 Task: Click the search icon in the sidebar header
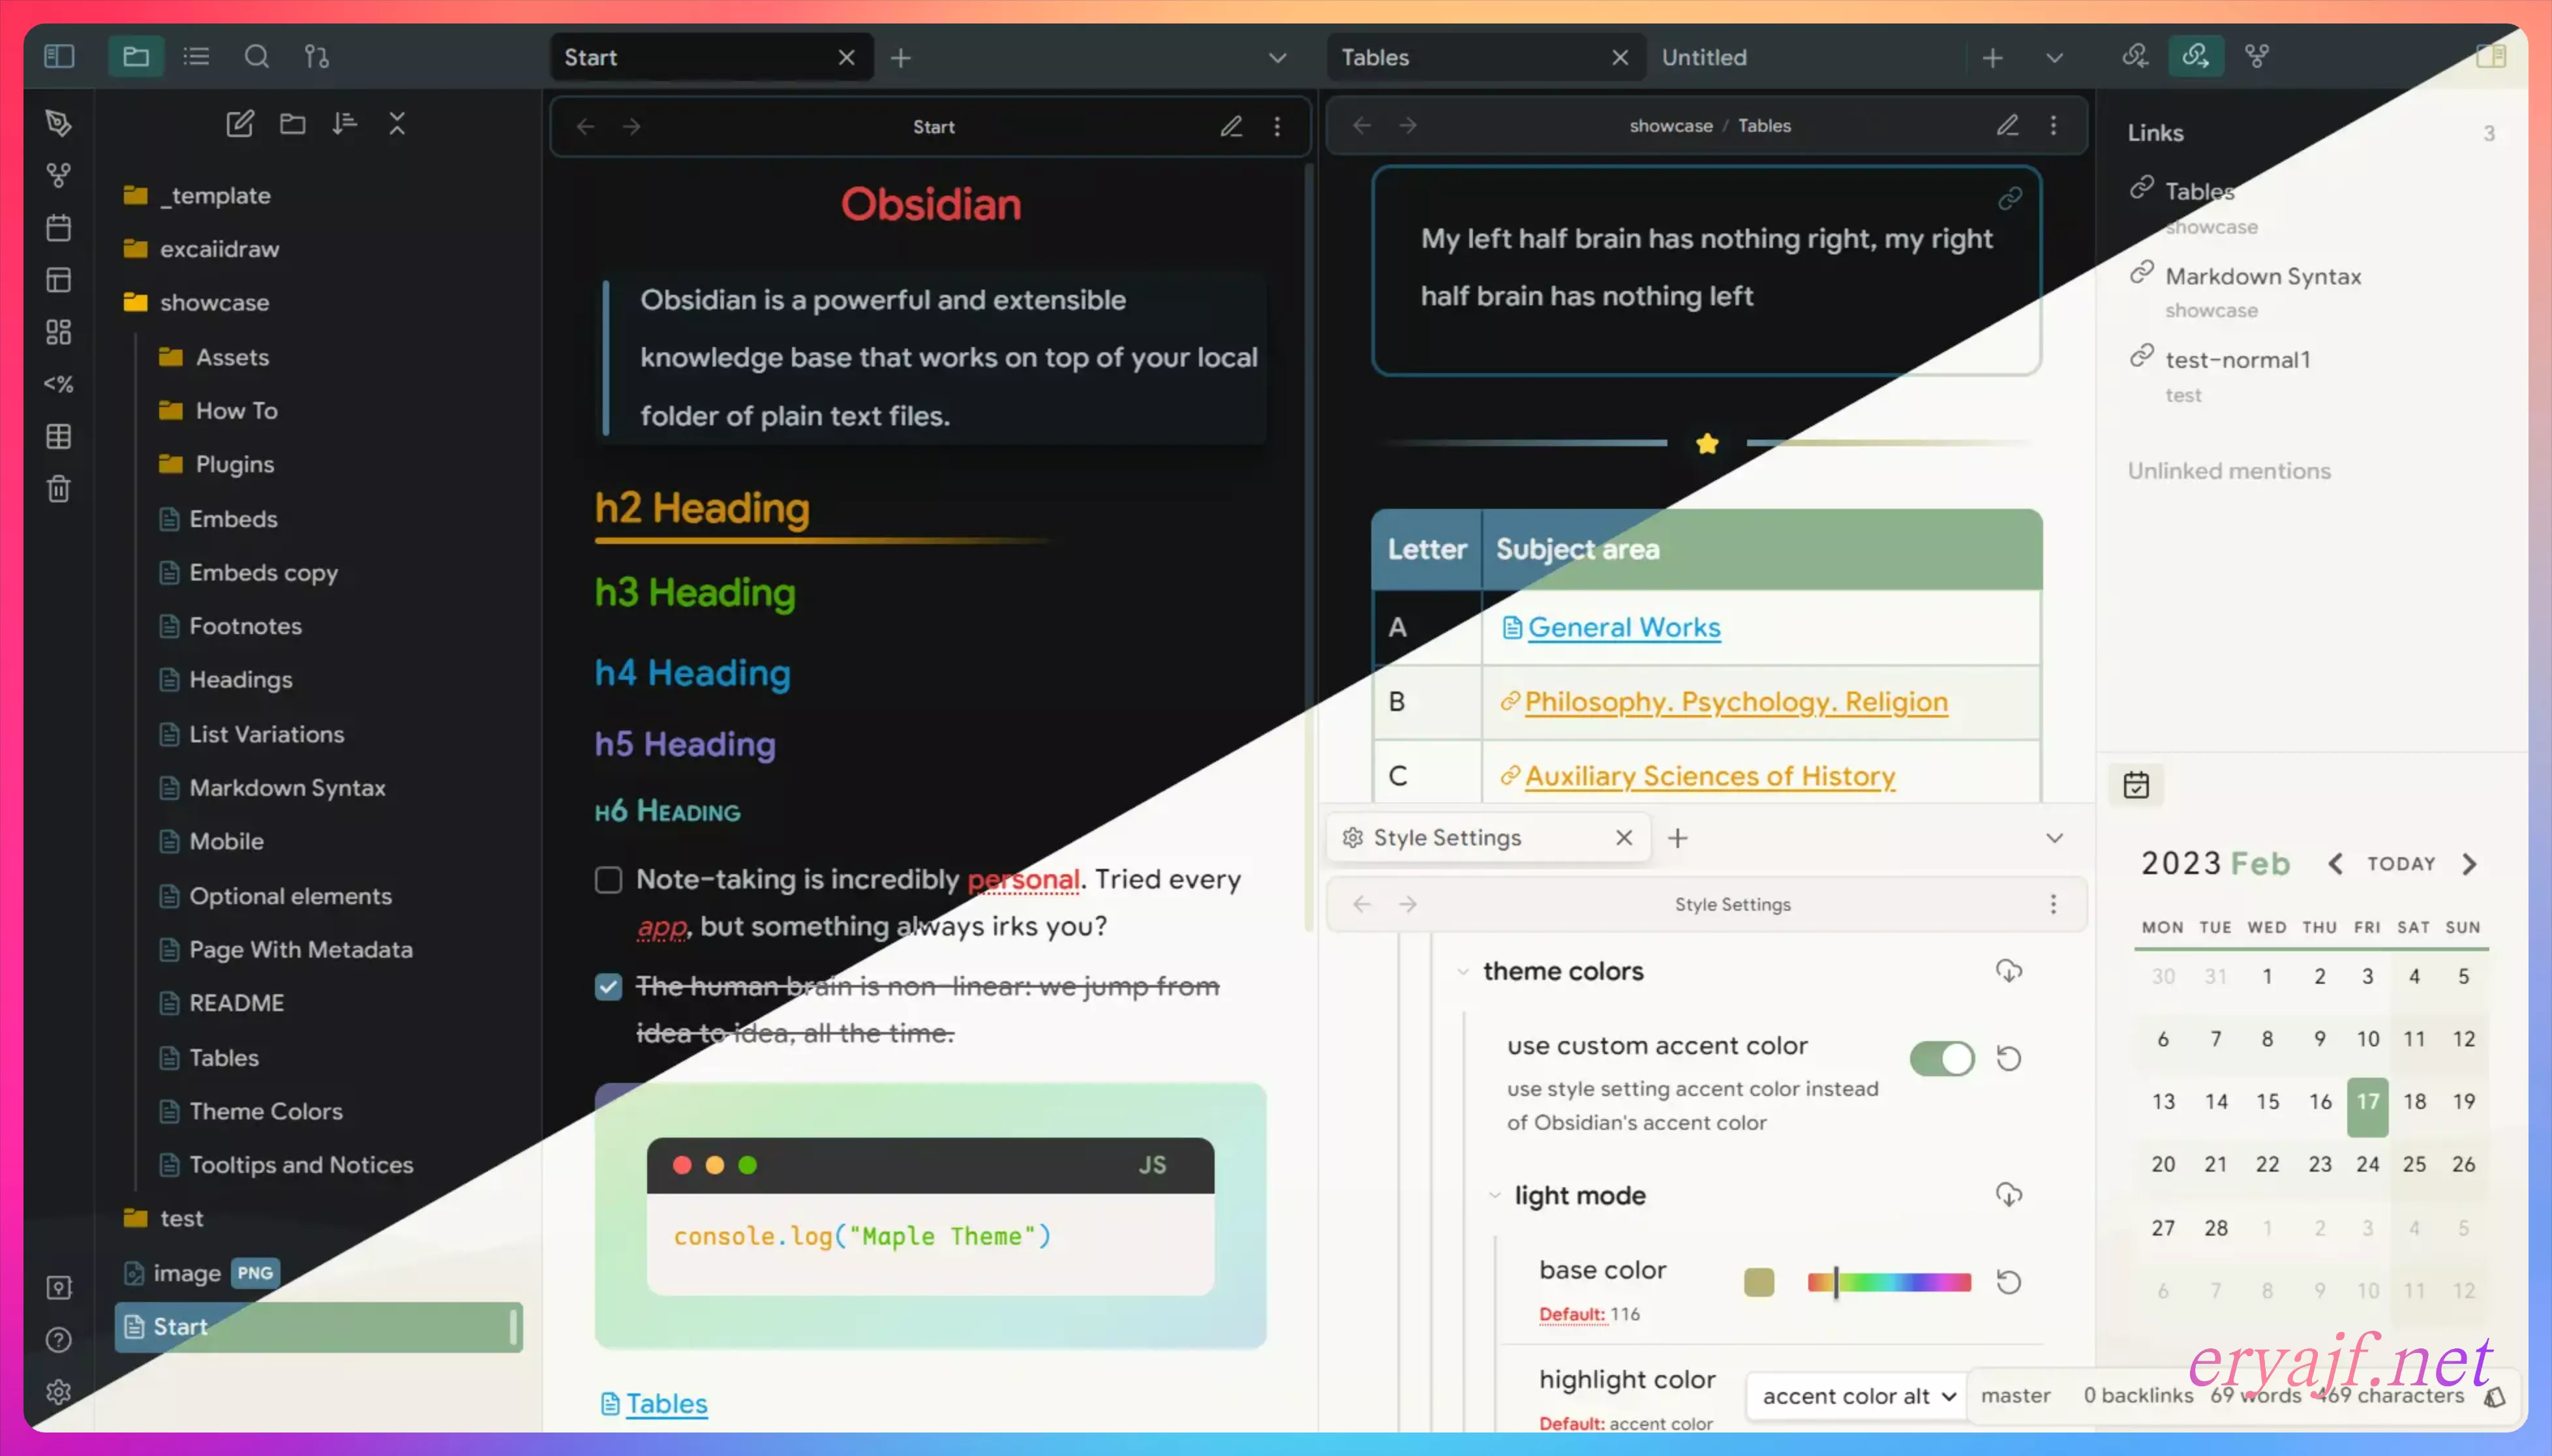tap(257, 57)
